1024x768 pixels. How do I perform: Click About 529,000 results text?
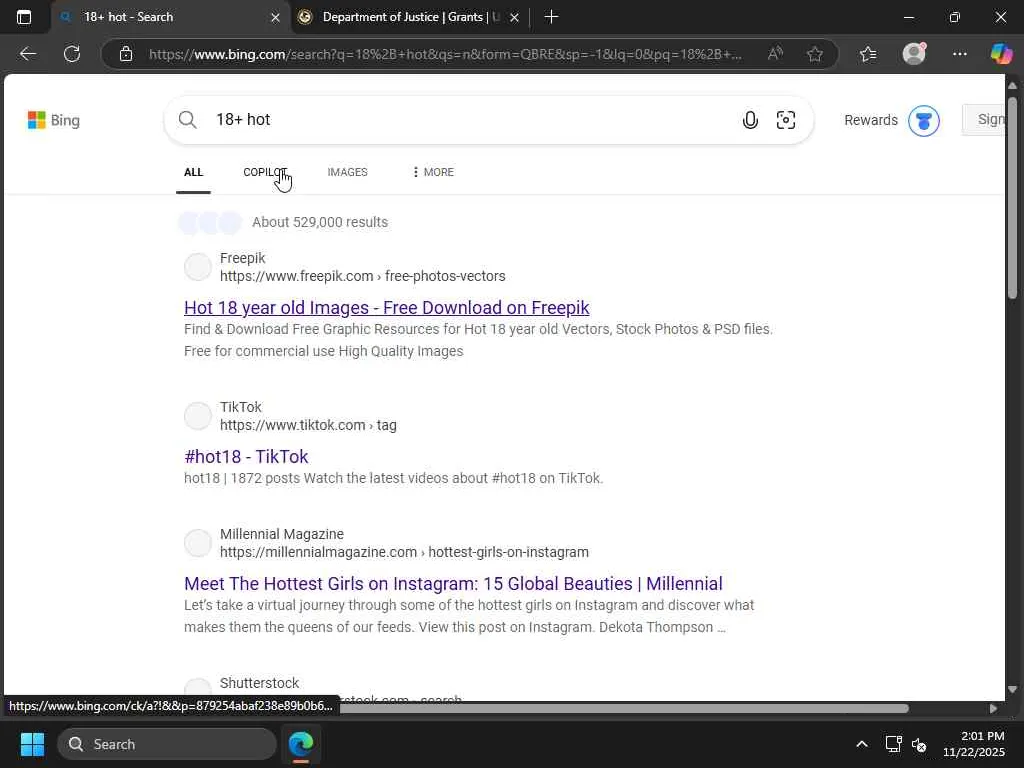[x=320, y=222]
